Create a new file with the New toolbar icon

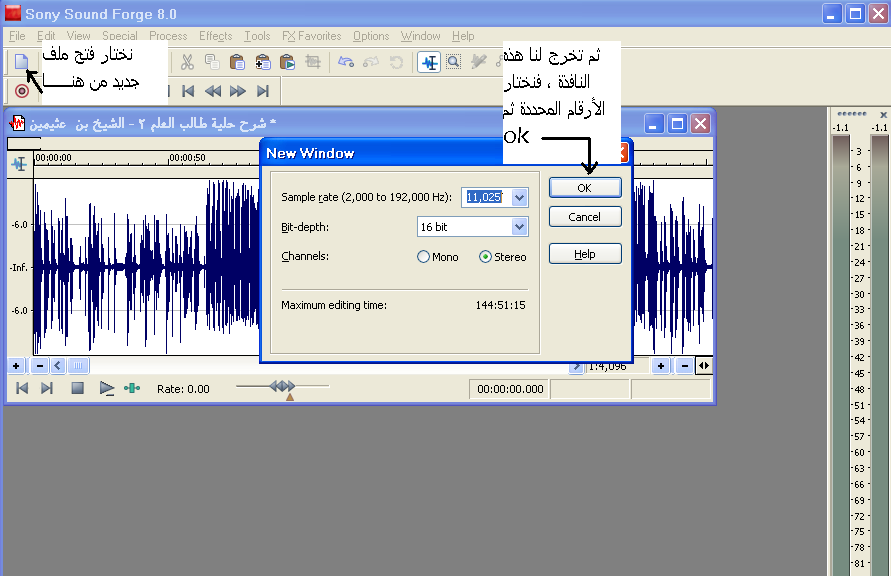pos(21,61)
